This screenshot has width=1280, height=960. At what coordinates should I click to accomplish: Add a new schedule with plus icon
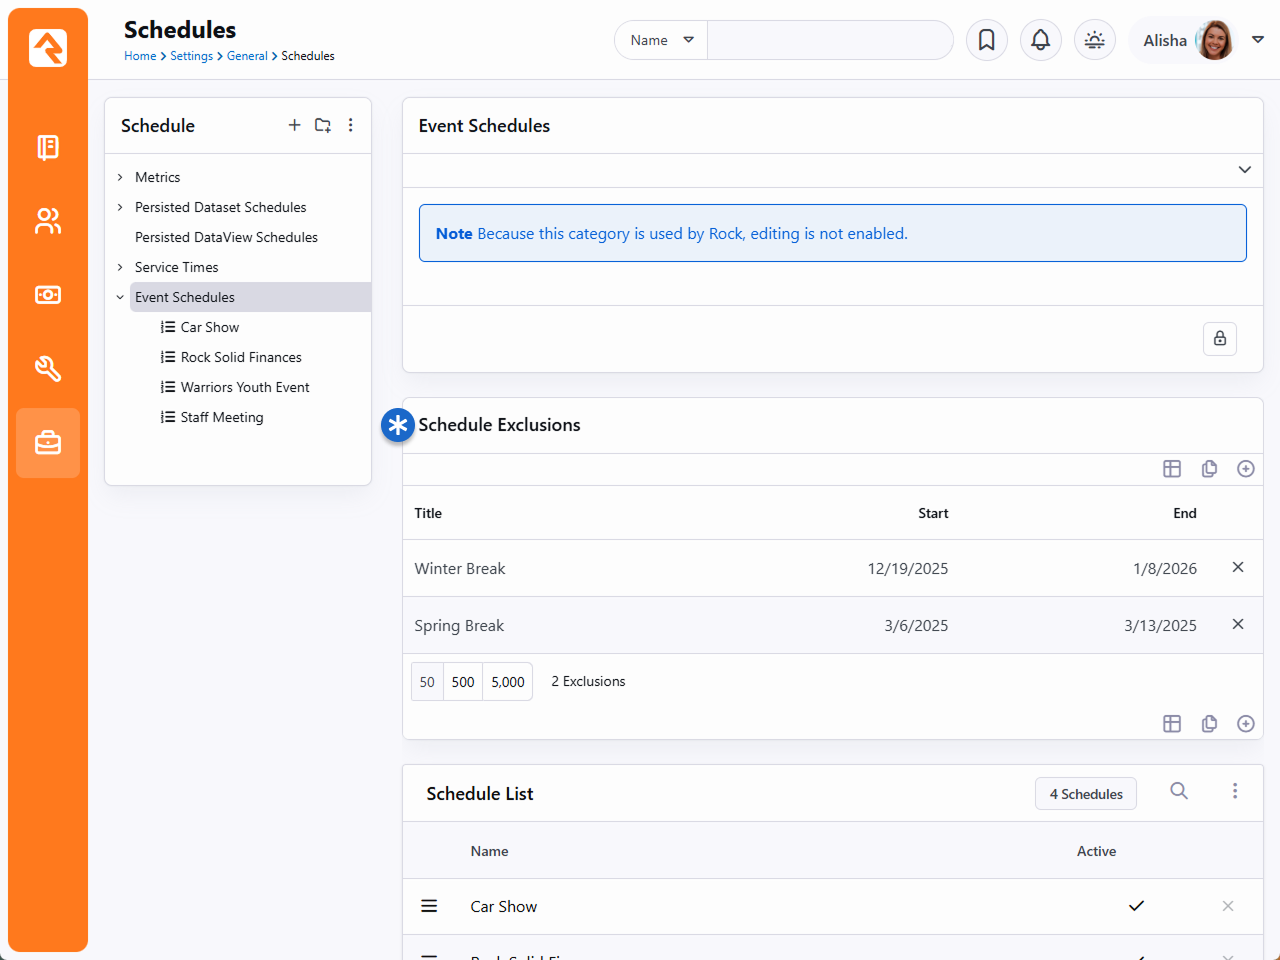[x=294, y=125]
